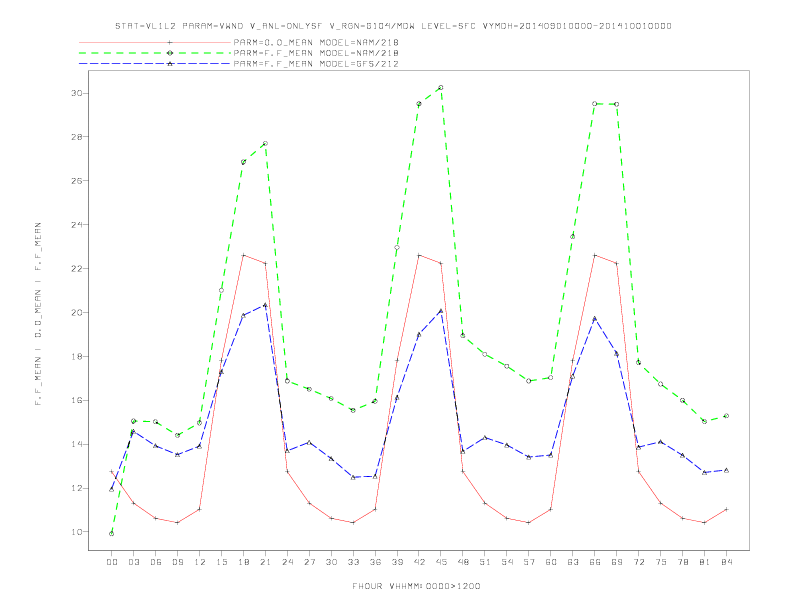Click x-axis tick label 72
This screenshot has width=792, height=612.
coord(638,562)
